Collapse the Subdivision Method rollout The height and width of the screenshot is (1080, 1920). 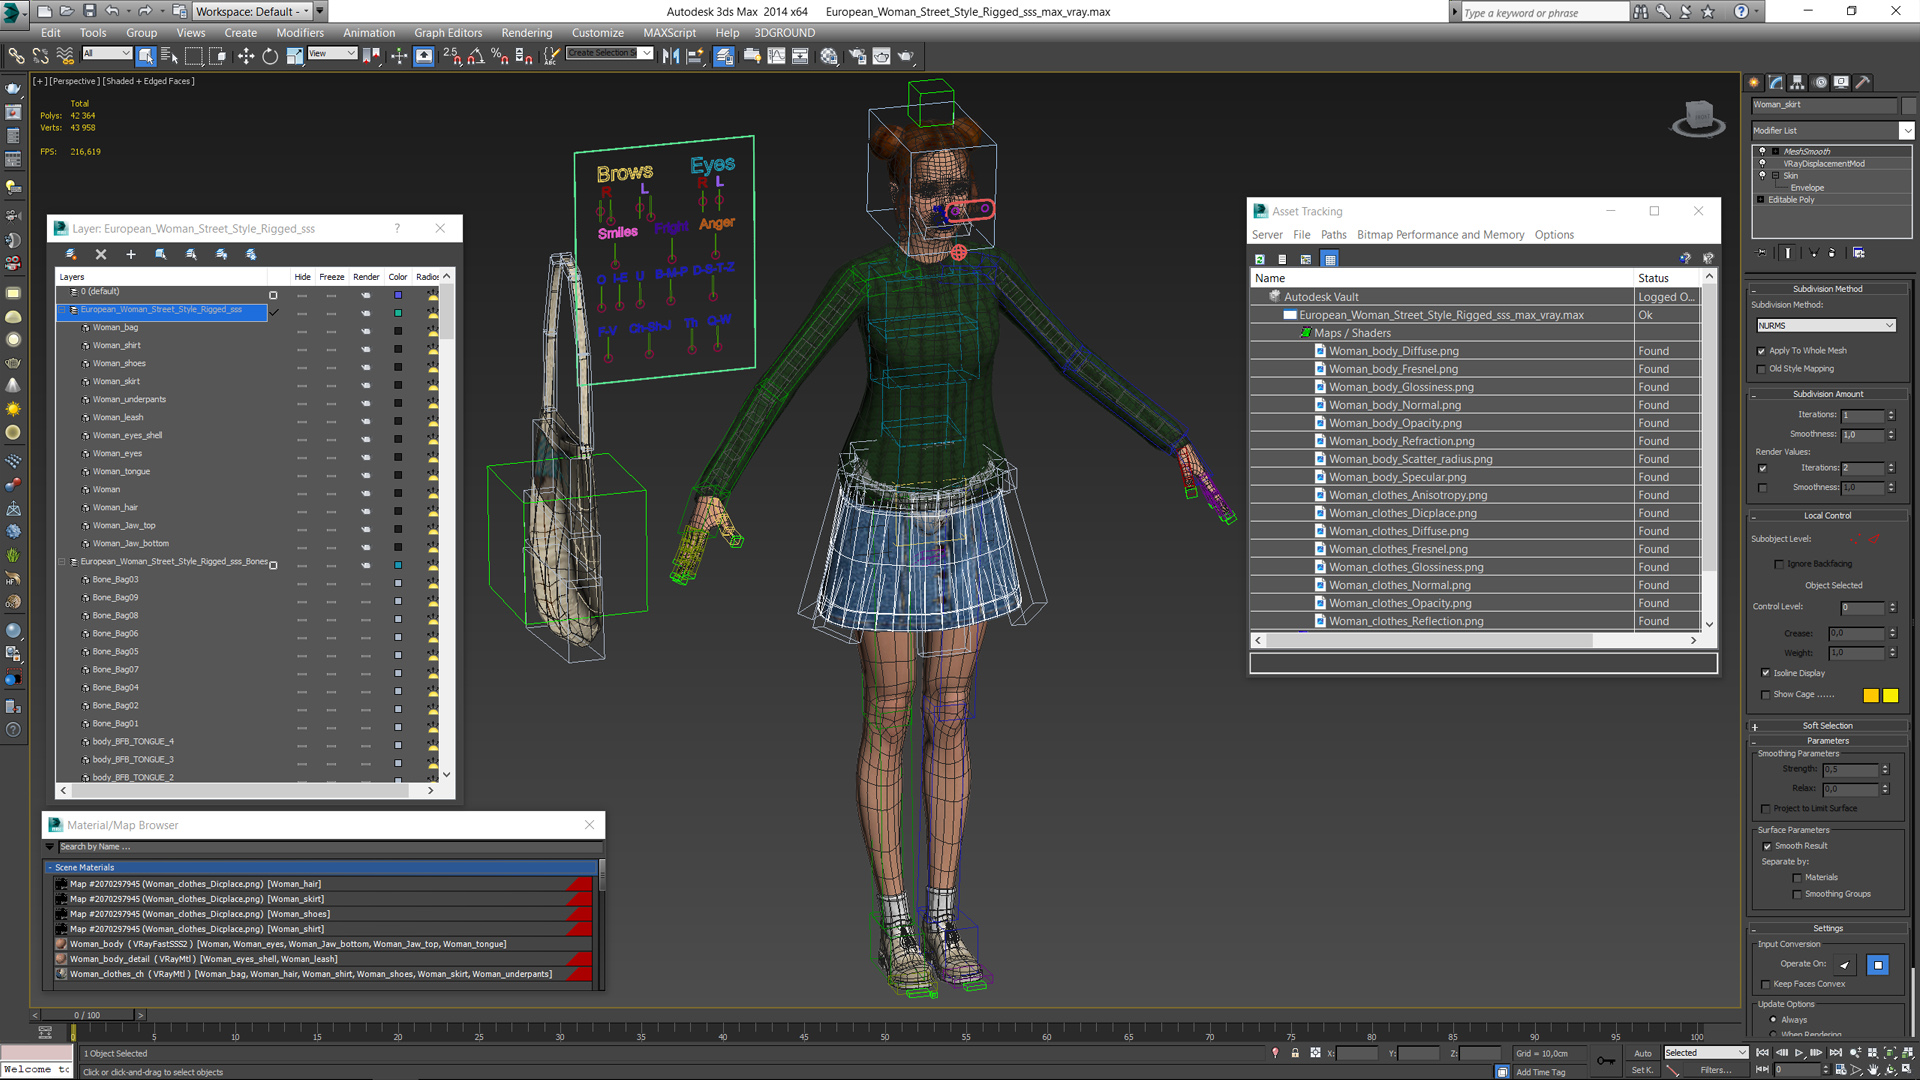pos(1827,289)
